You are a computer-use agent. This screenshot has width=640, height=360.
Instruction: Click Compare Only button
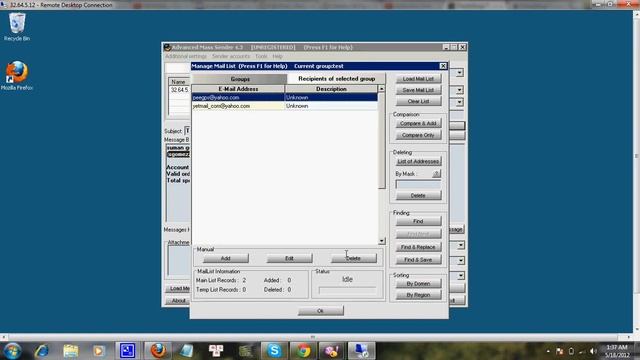pyautogui.click(x=418, y=135)
